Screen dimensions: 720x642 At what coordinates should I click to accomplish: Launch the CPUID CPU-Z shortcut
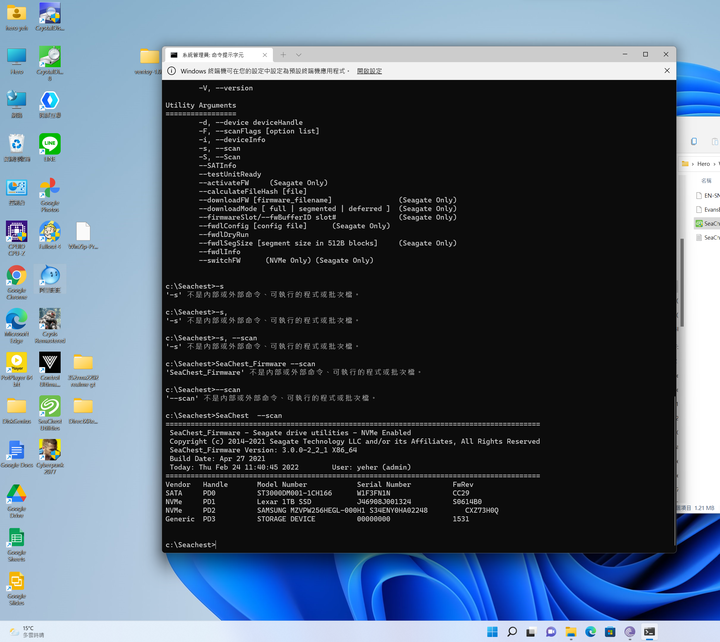17,238
